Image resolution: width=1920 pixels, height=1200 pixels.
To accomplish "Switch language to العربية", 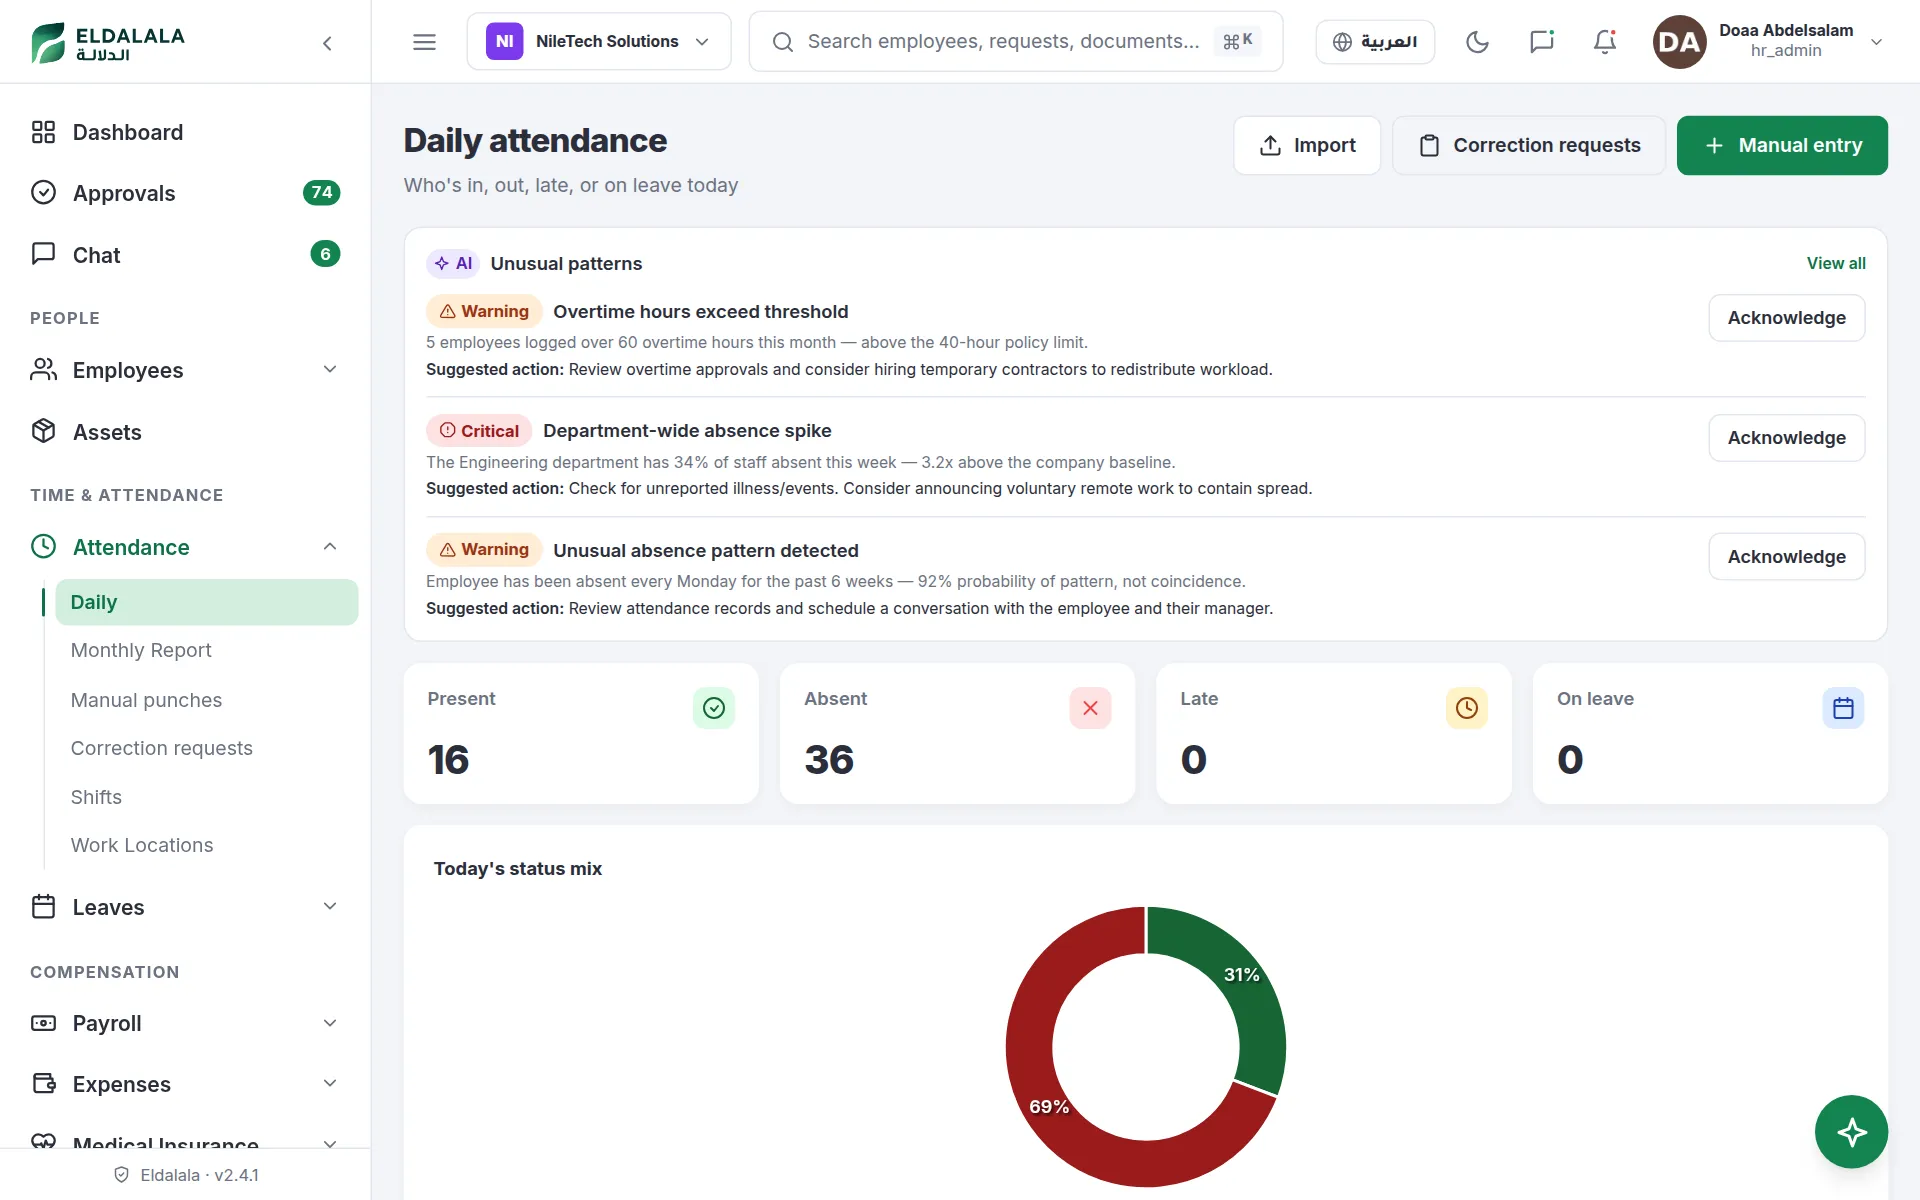I will pos(1375,42).
